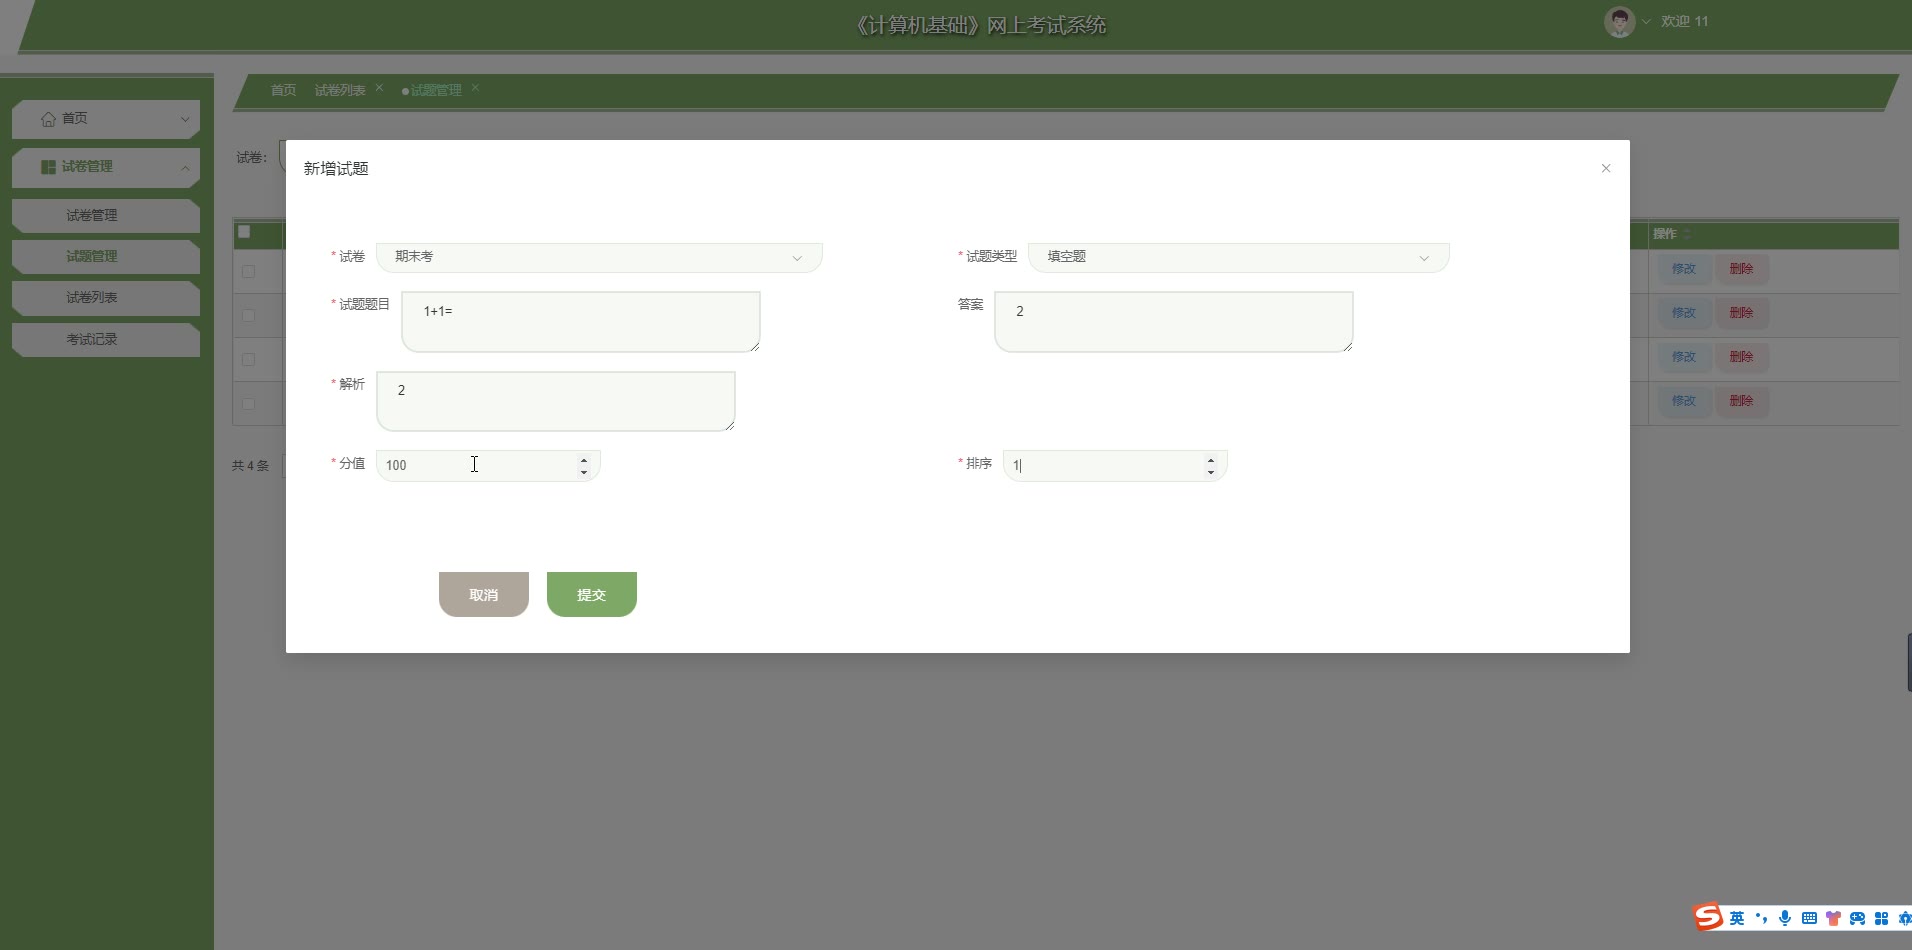Click 删除 in the second table row
This screenshot has width=1912, height=950.
tap(1742, 313)
